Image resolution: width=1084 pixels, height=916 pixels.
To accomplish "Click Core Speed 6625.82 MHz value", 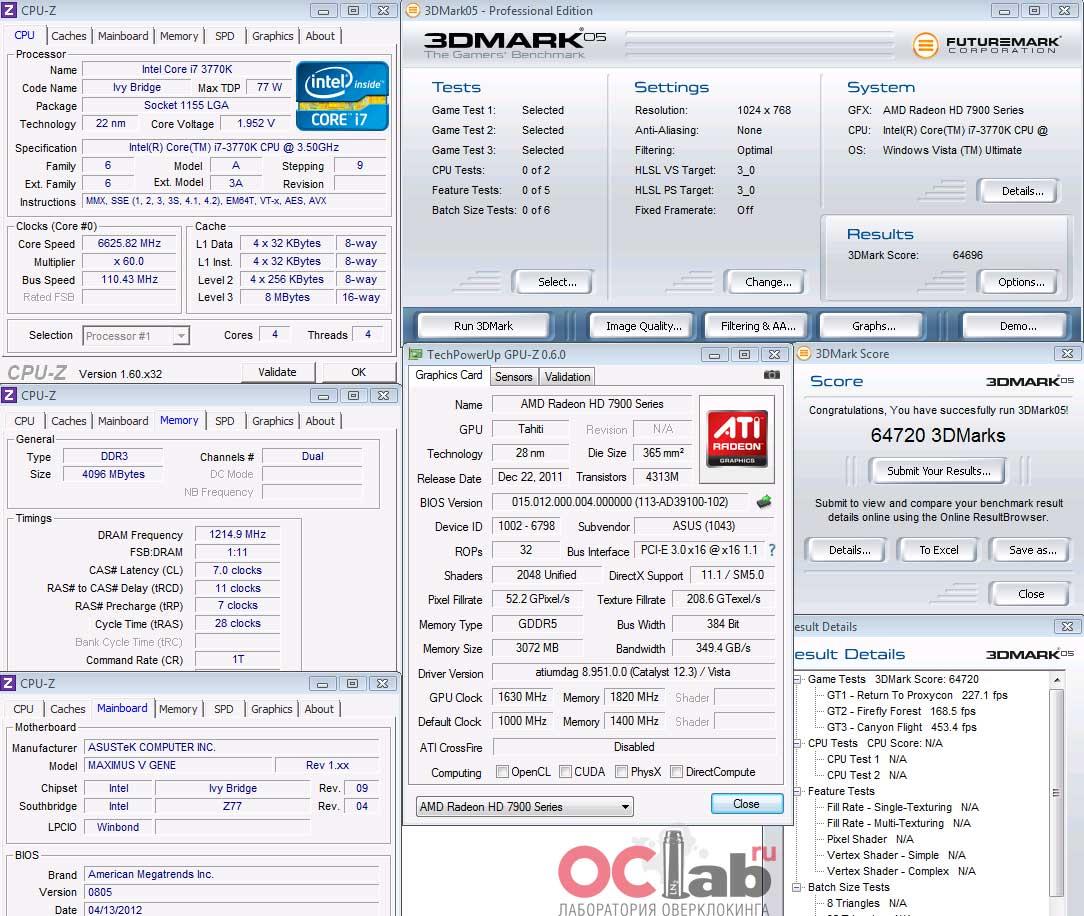I will pyautogui.click(x=129, y=243).
